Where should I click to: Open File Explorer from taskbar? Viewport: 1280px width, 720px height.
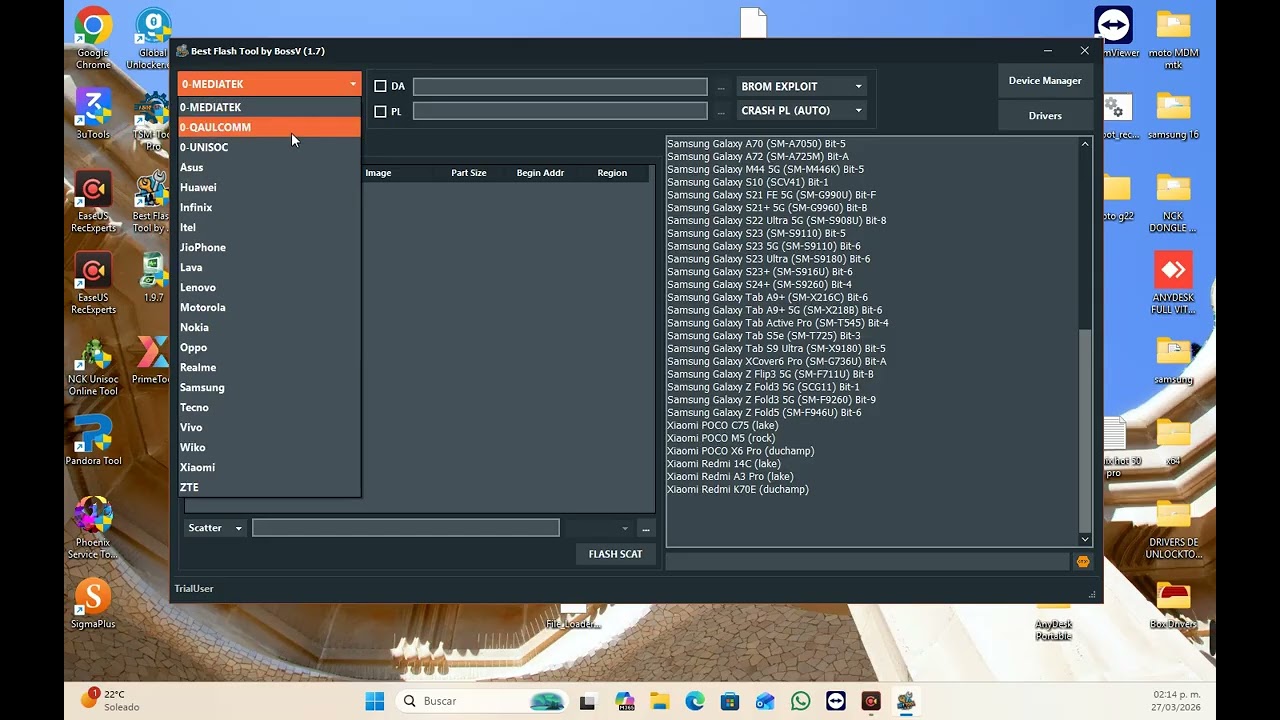(660, 701)
